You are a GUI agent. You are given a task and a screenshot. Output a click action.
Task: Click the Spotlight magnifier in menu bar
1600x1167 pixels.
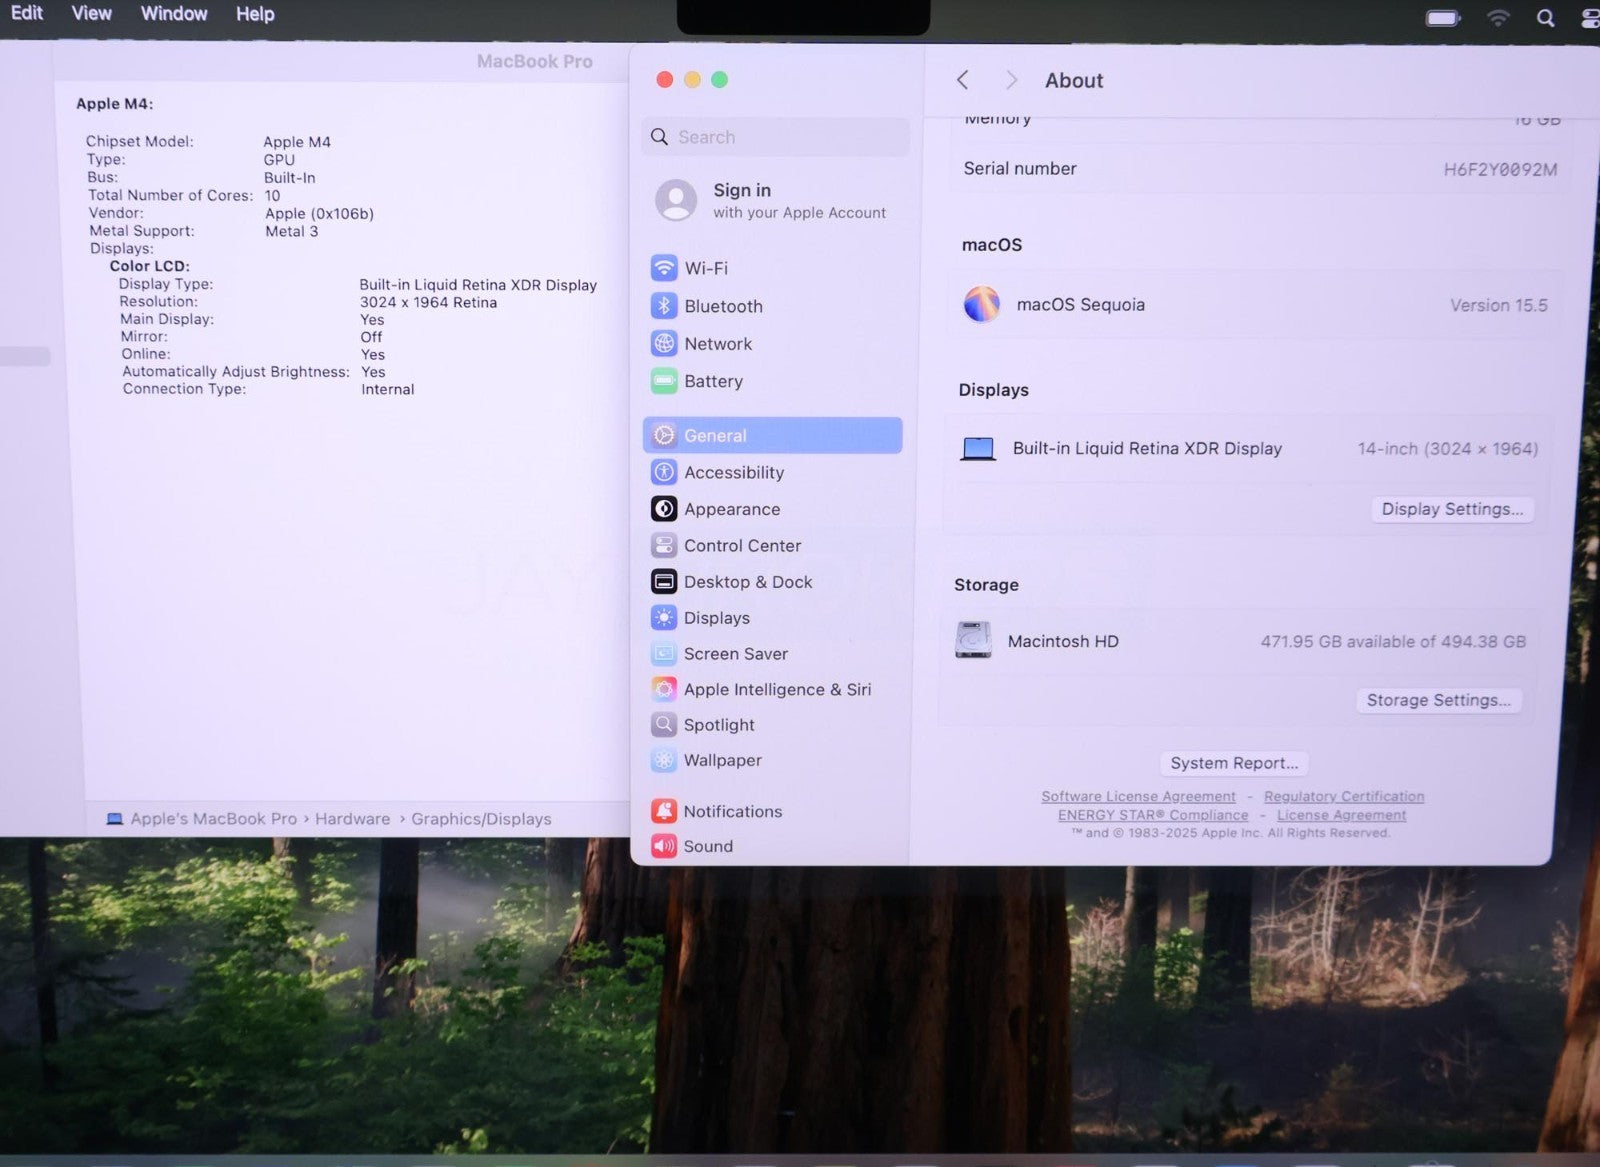[1545, 18]
